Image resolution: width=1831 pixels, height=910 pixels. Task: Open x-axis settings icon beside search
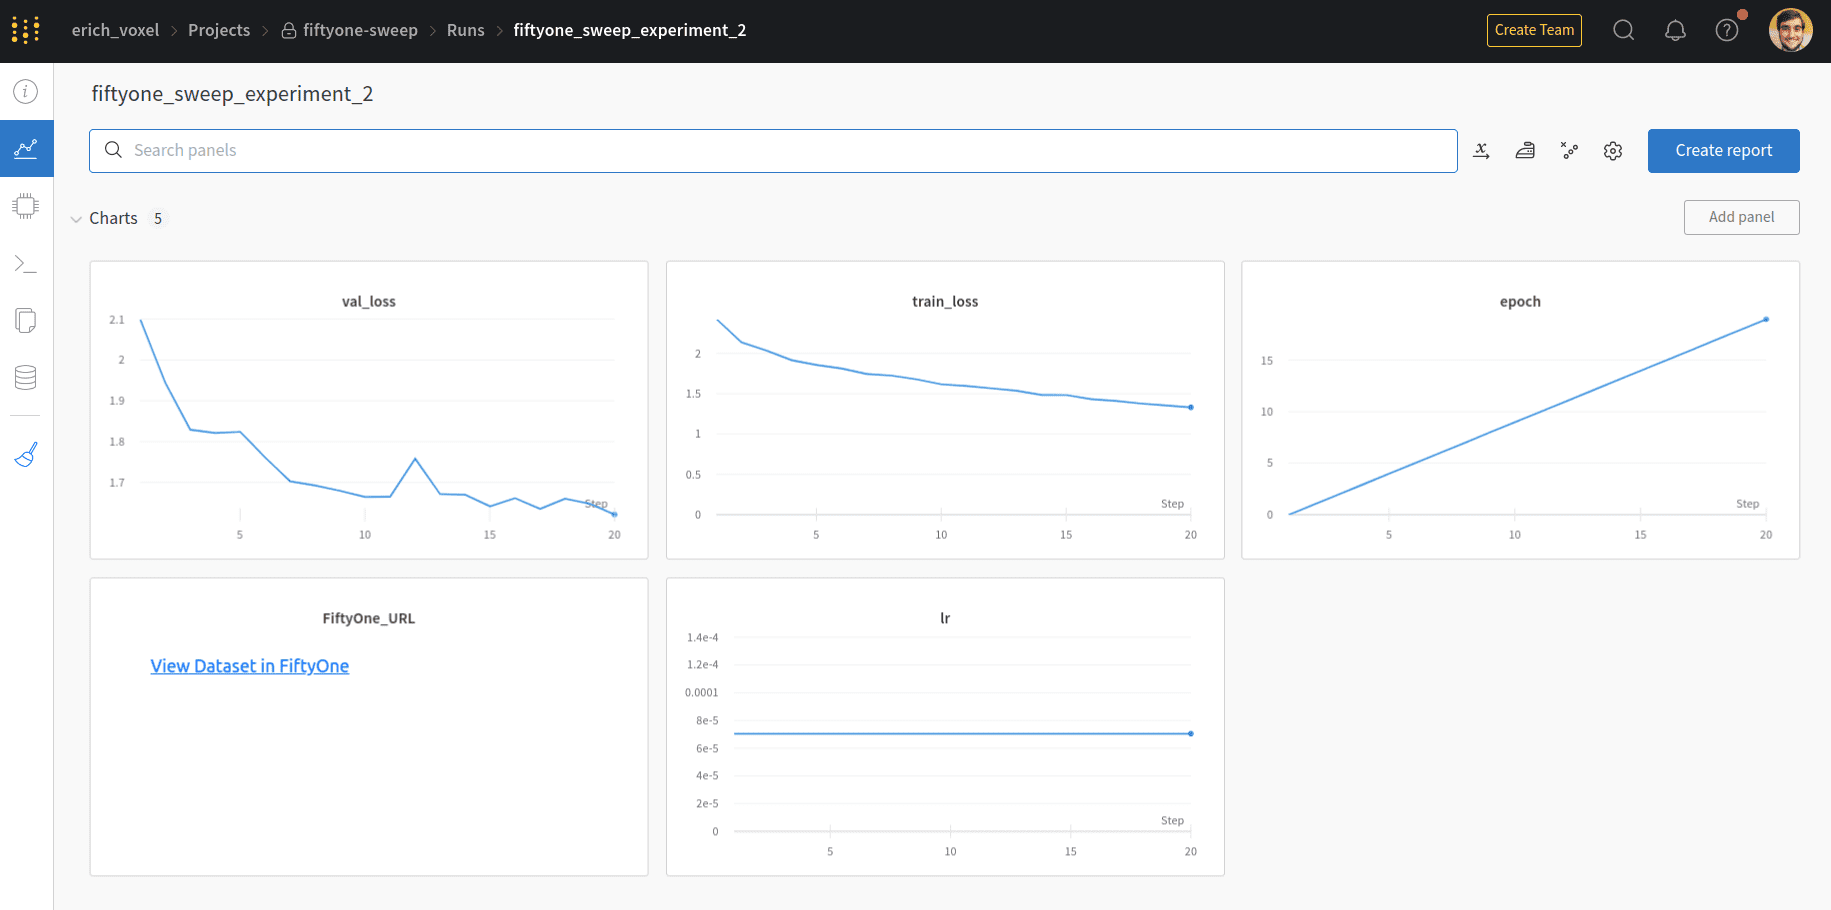(x=1482, y=151)
